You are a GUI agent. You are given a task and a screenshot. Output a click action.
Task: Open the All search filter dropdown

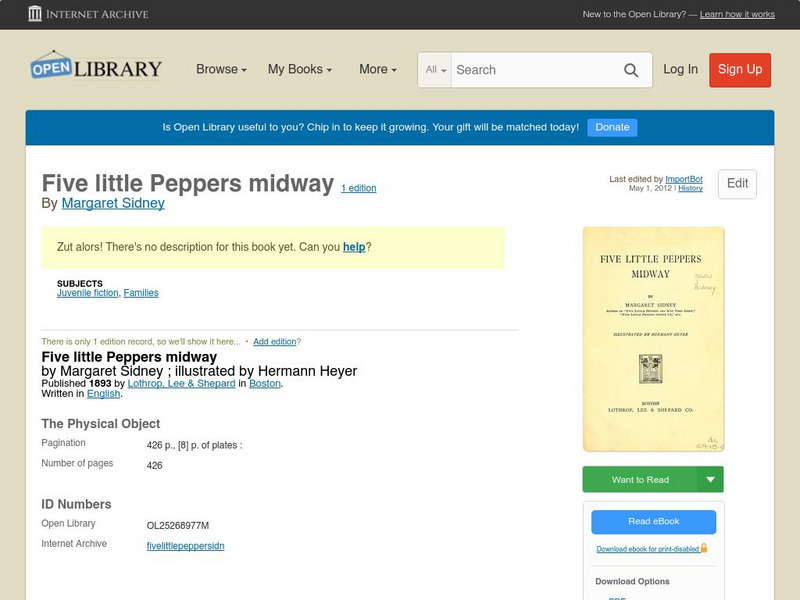(x=438, y=70)
